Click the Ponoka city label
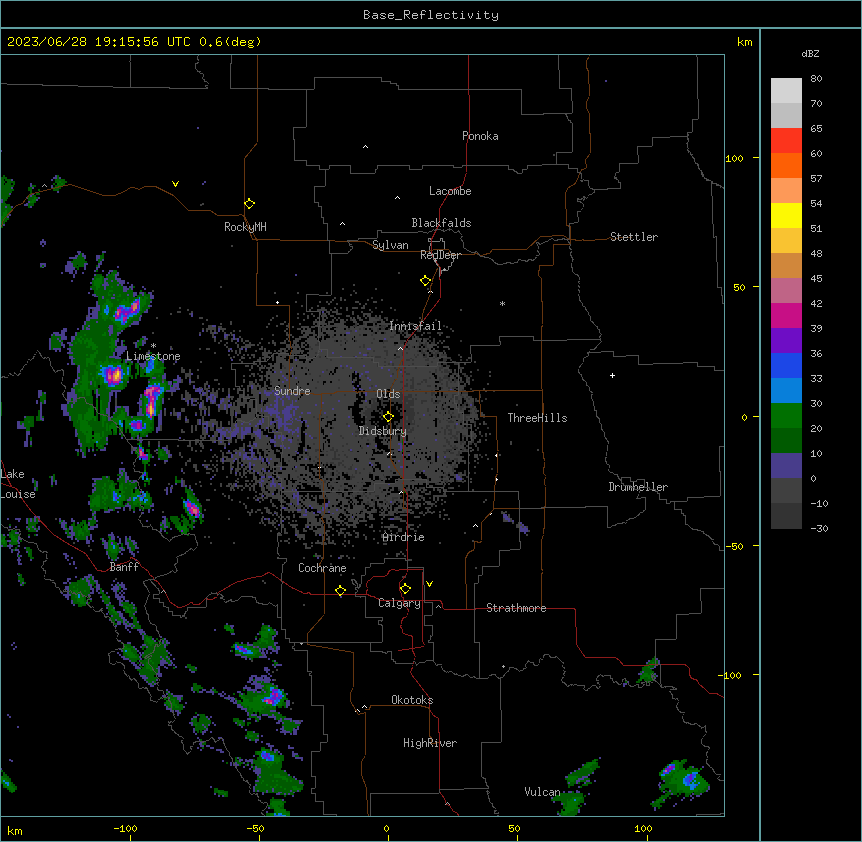 tap(480, 136)
